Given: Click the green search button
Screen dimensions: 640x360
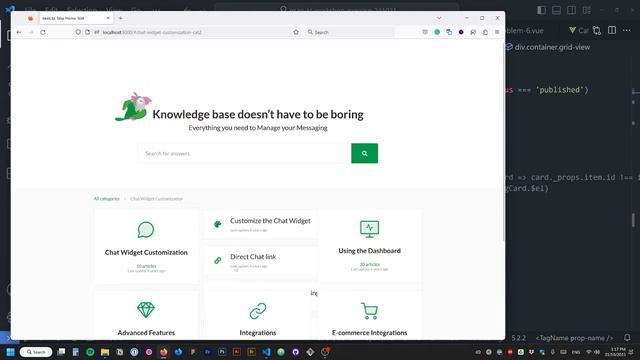Looking at the screenshot, I should (364, 153).
